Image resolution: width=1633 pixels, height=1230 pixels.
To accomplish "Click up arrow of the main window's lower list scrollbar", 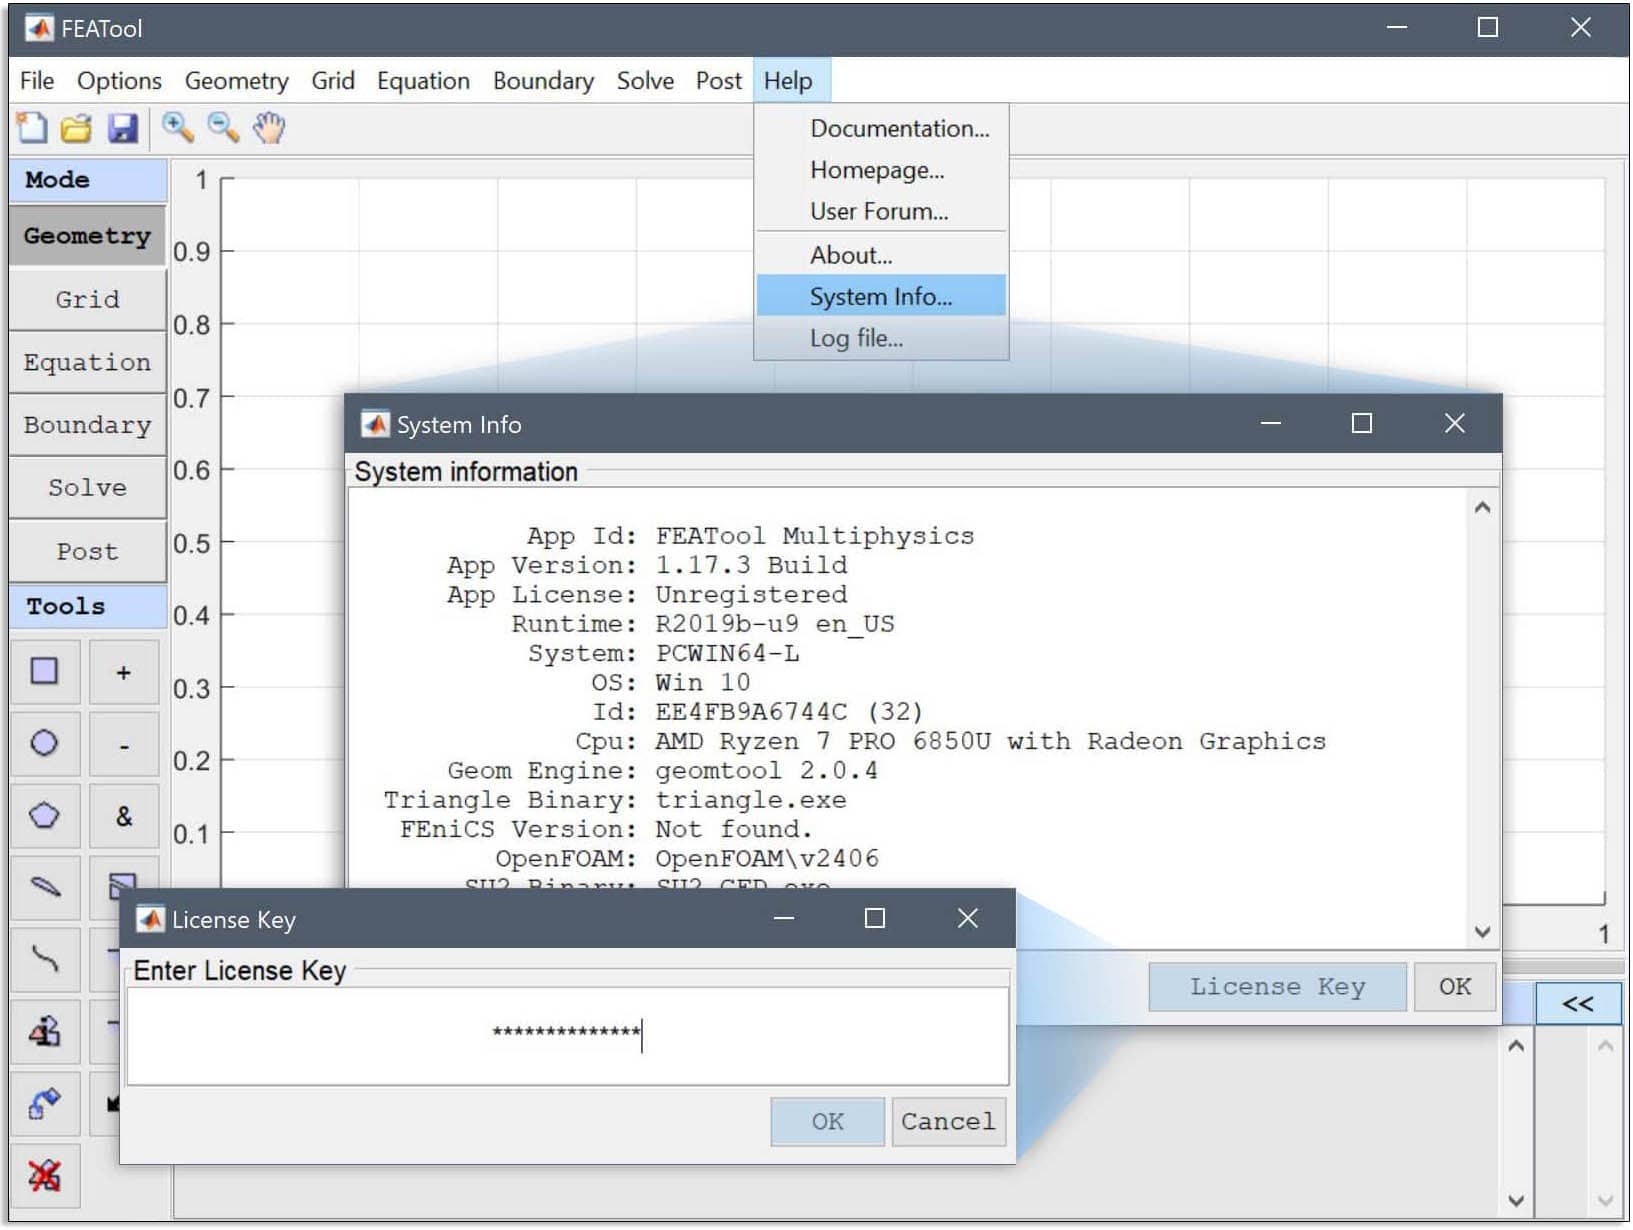I will tap(1516, 1046).
